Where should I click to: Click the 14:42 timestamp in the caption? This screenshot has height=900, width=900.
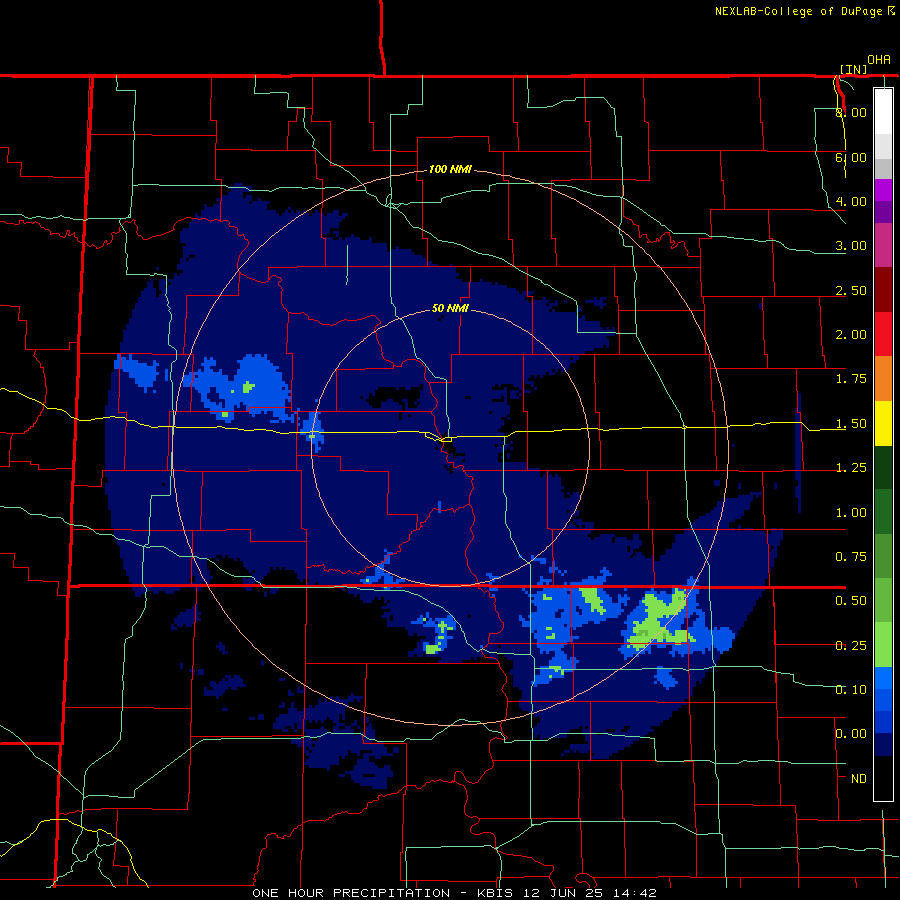(x=637, y=893)
